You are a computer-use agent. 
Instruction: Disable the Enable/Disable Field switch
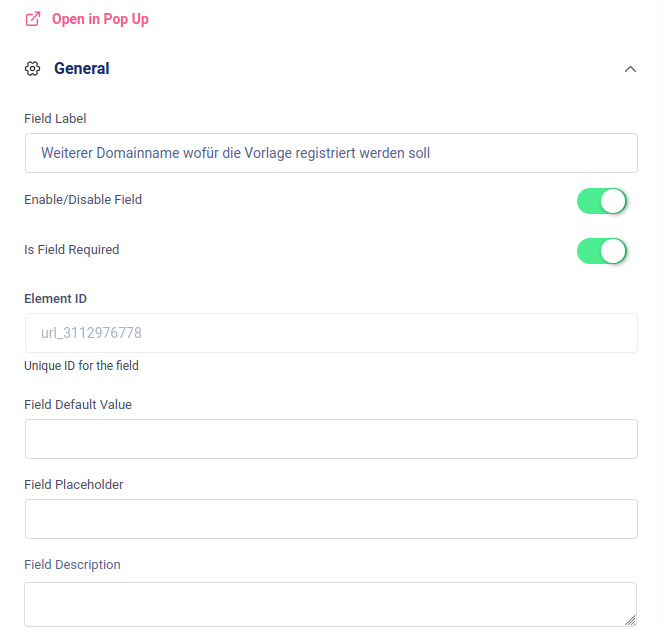tap(601, 201)
